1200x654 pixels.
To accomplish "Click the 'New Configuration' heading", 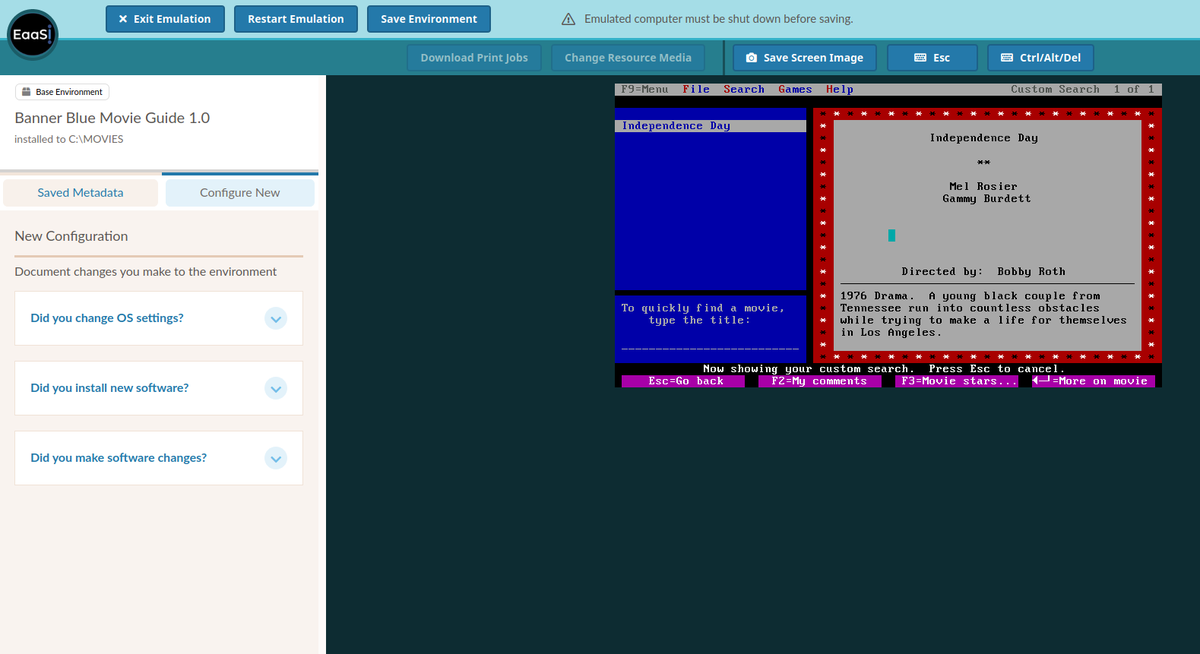I will (x=72, y=237).
